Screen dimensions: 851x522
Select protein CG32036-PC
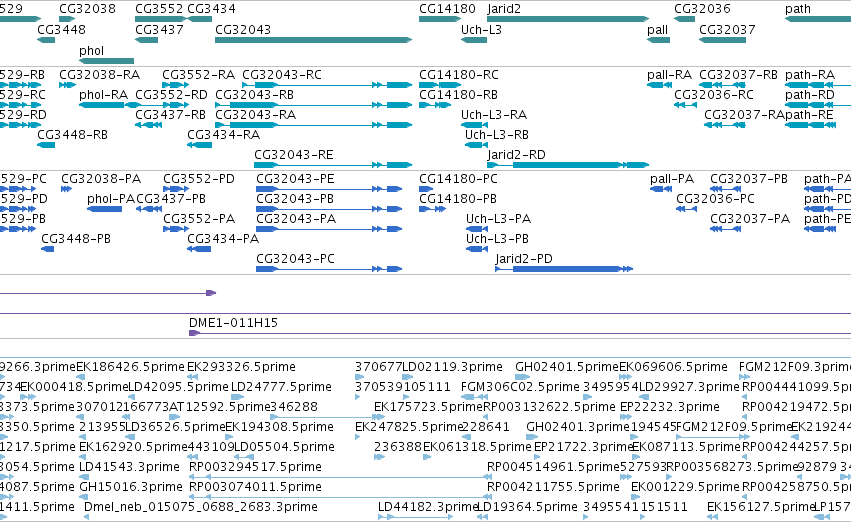[715, 199]
